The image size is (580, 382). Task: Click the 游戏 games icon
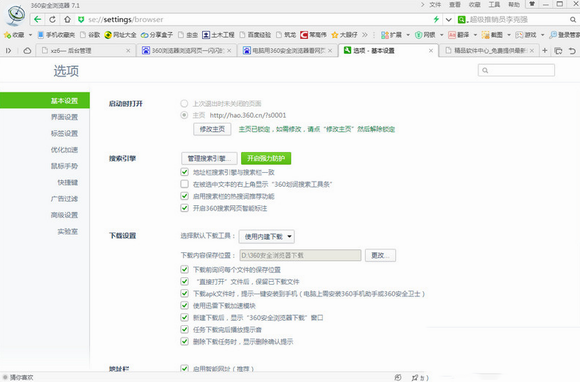click(x=526, y=35)
